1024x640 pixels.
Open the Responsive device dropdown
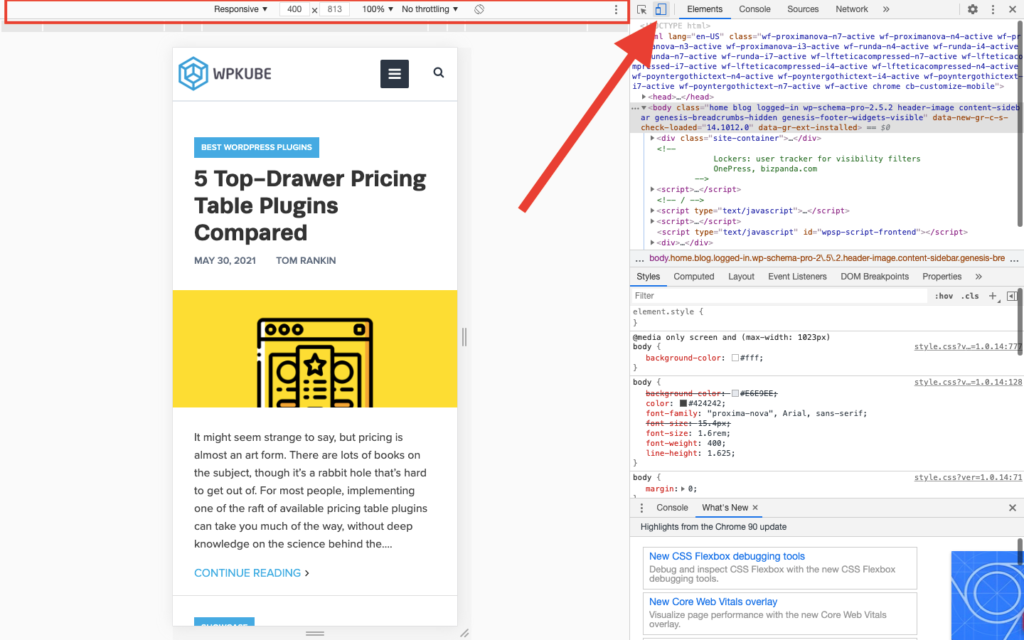click(x=241, y=9)
